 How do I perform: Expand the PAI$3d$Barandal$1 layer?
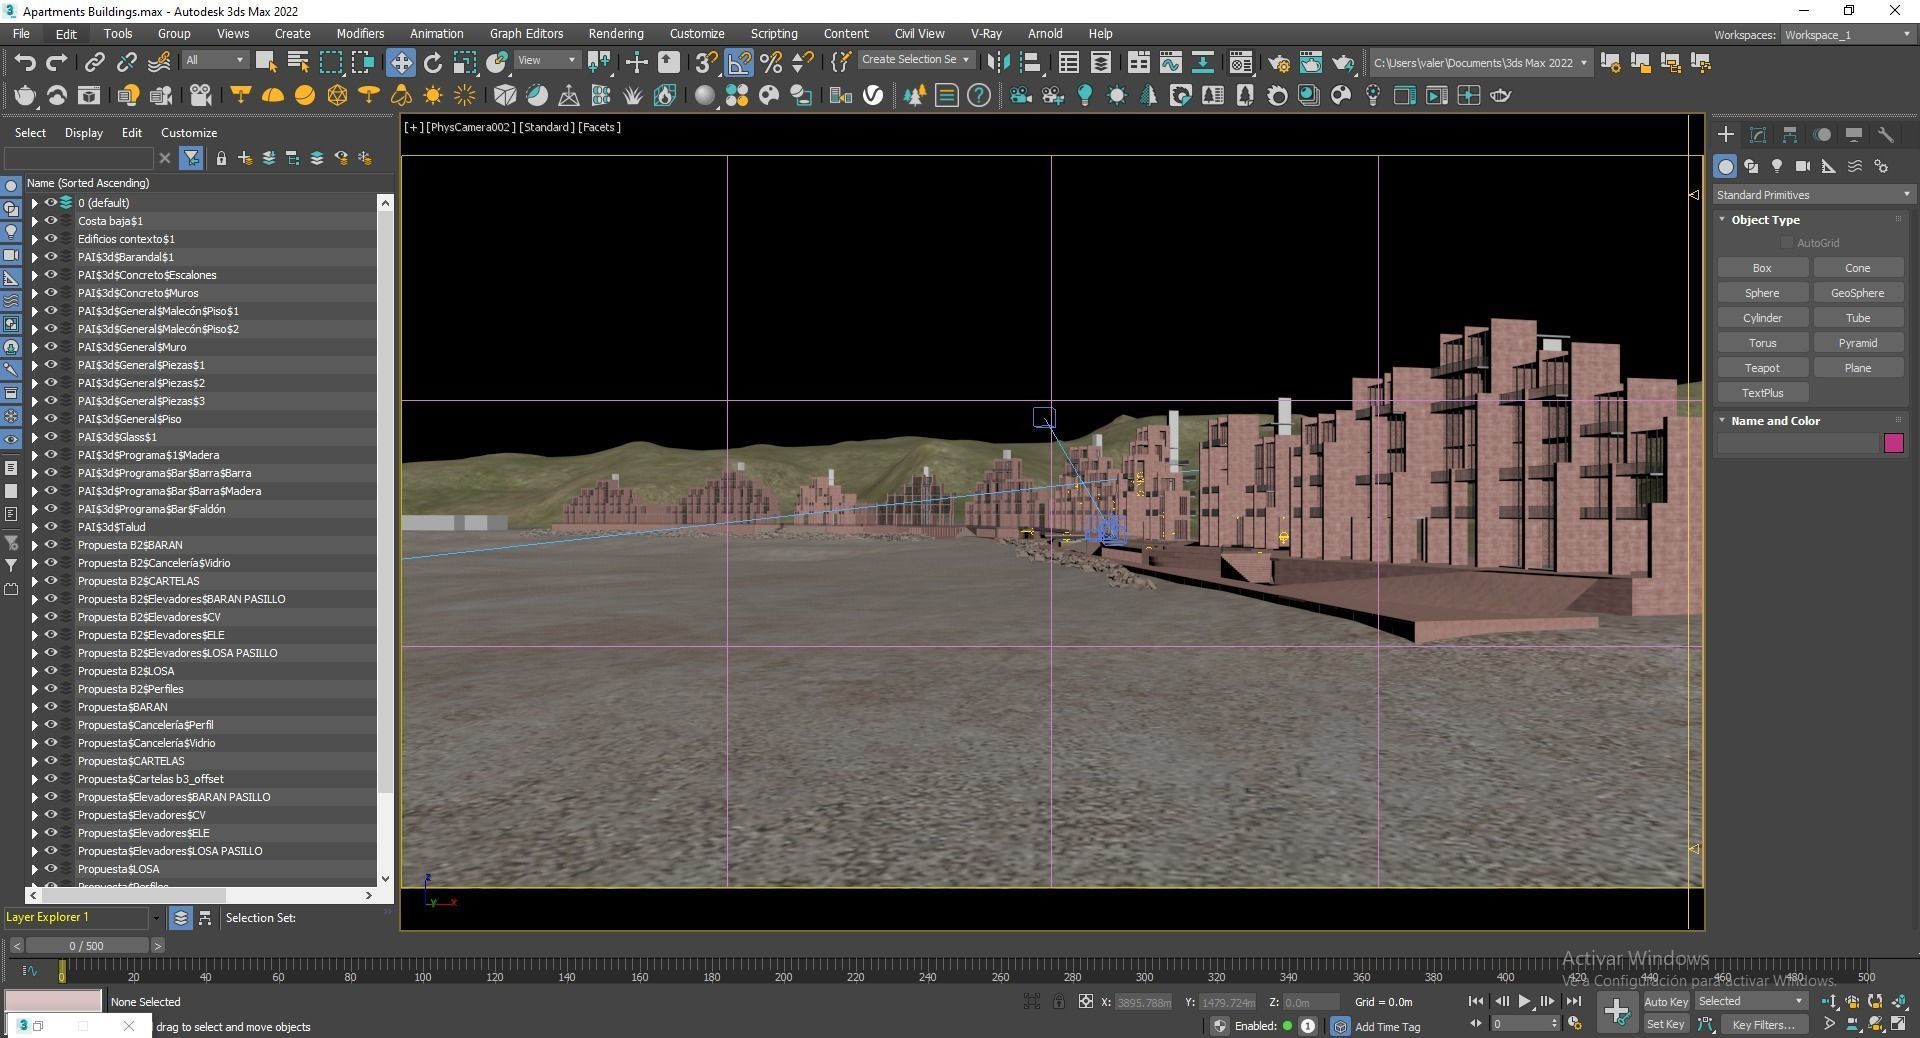point(34,257)
